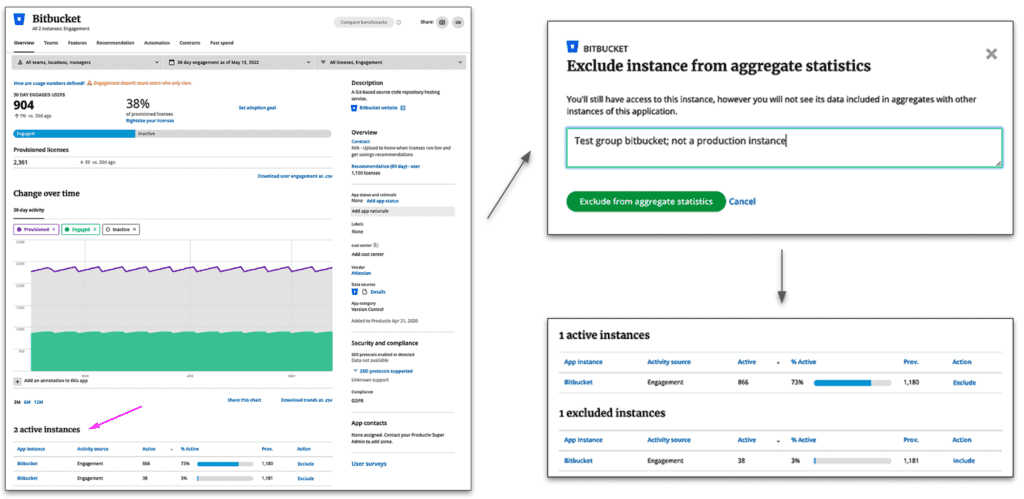Click Active sort arrow in 2 active instances table
Screen dimensions: 1024x499
coord(171,449)
